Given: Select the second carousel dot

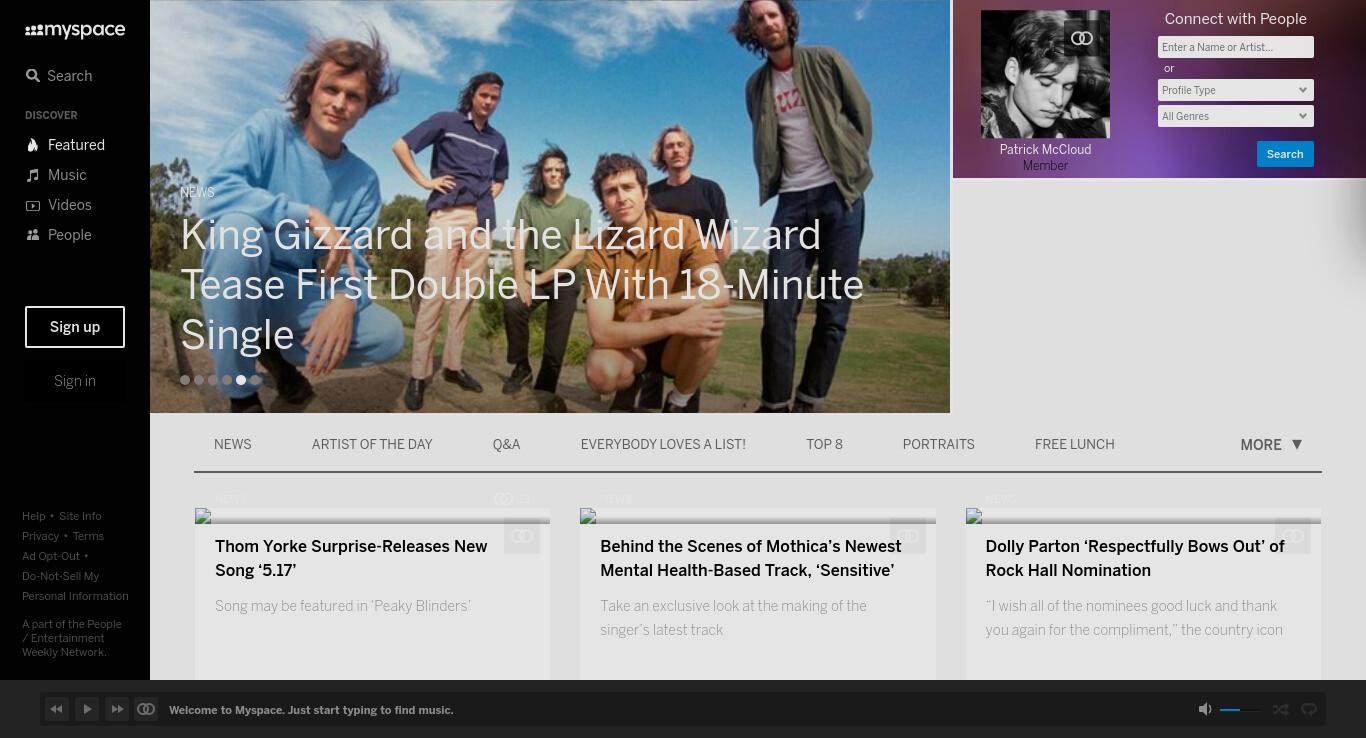Looking at the screenshot, I should click(199, 380).
